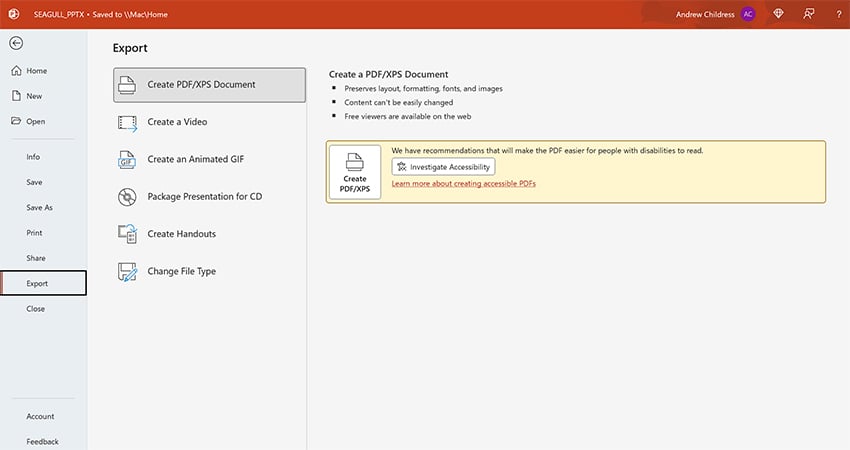This screenshot has width=850, height=450.
Task: Click the Create PDF/XPS printer icon button
Action: 355,172
